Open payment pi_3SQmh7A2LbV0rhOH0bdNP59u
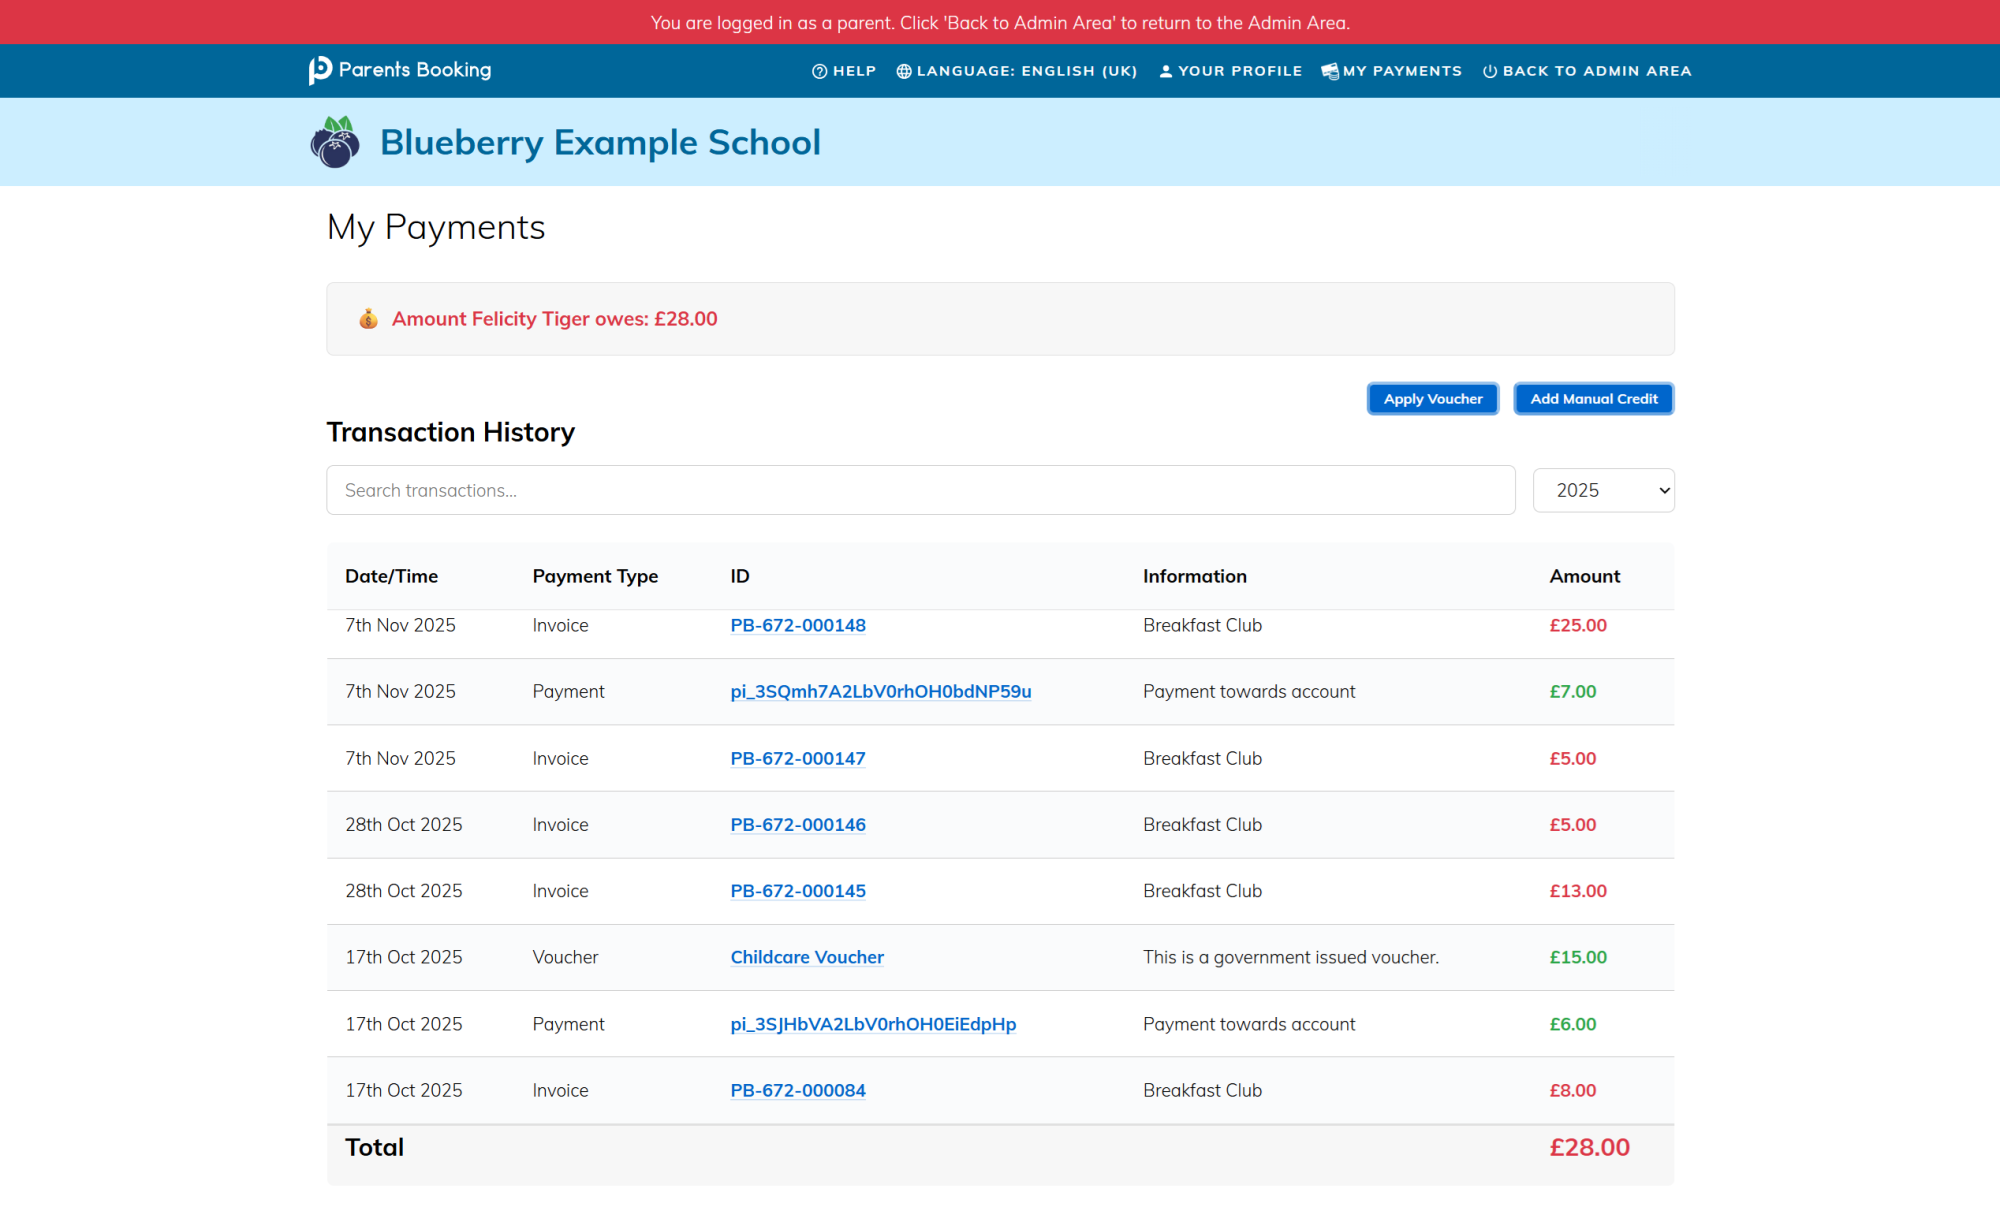 [880, 691]
